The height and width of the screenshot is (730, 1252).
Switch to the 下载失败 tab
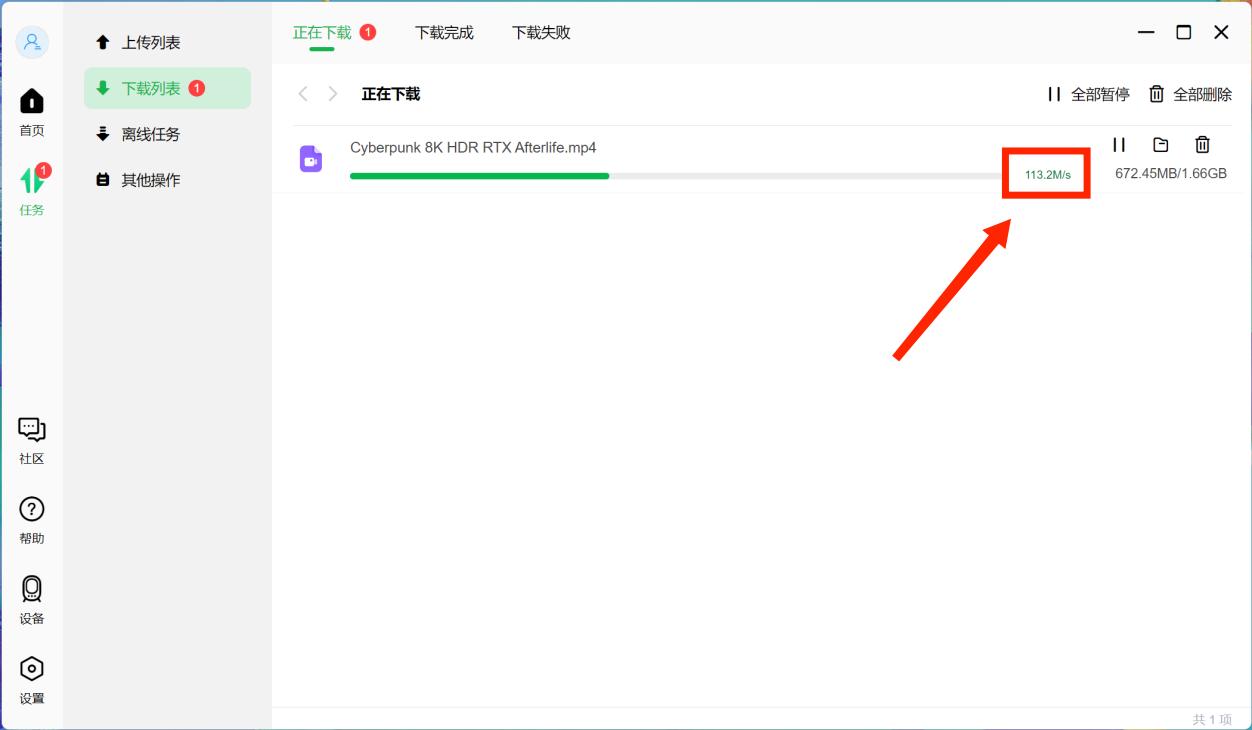point(541,32)
